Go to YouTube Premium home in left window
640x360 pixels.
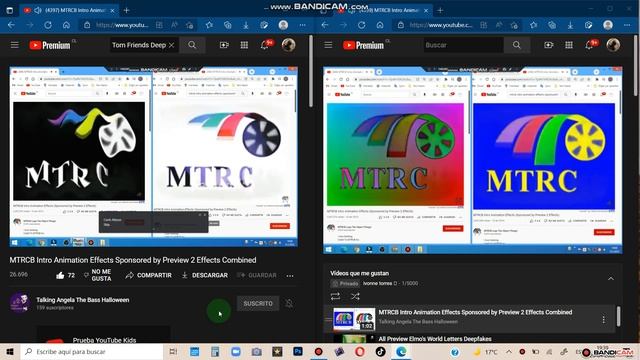[50, 45]
